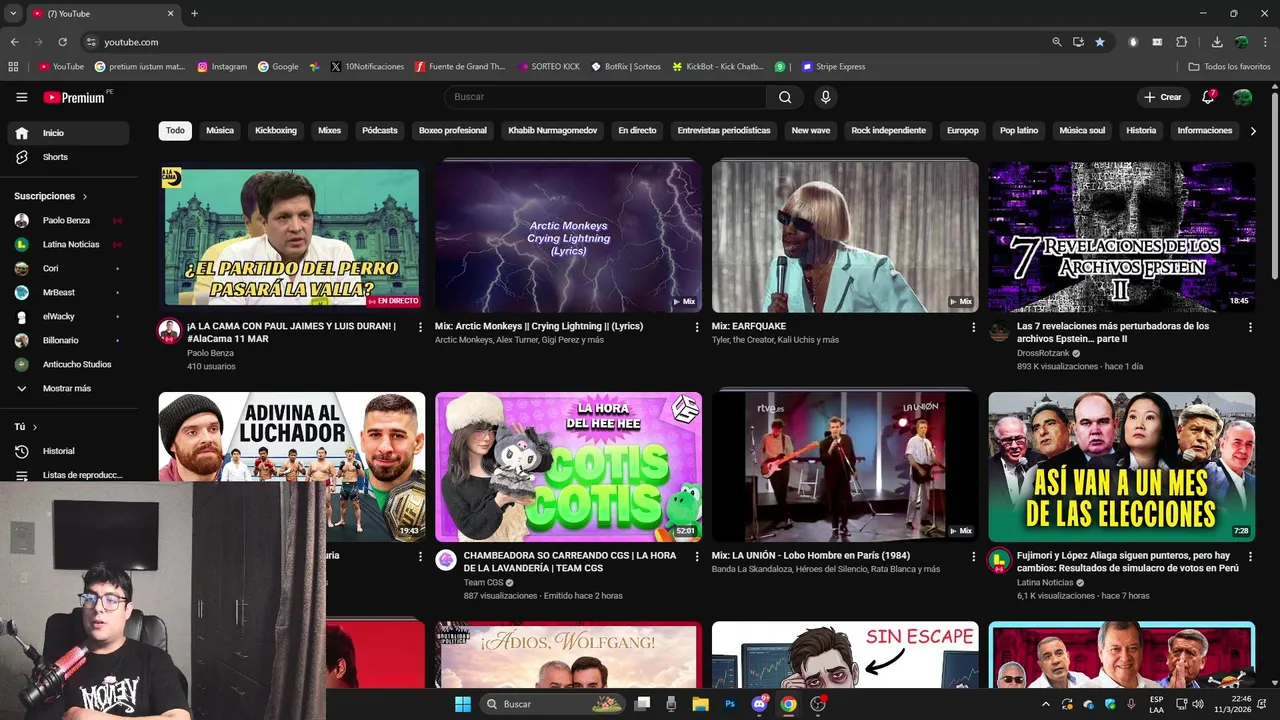
Task: Bookmark this page with the star
Action: pos(1100,42)
